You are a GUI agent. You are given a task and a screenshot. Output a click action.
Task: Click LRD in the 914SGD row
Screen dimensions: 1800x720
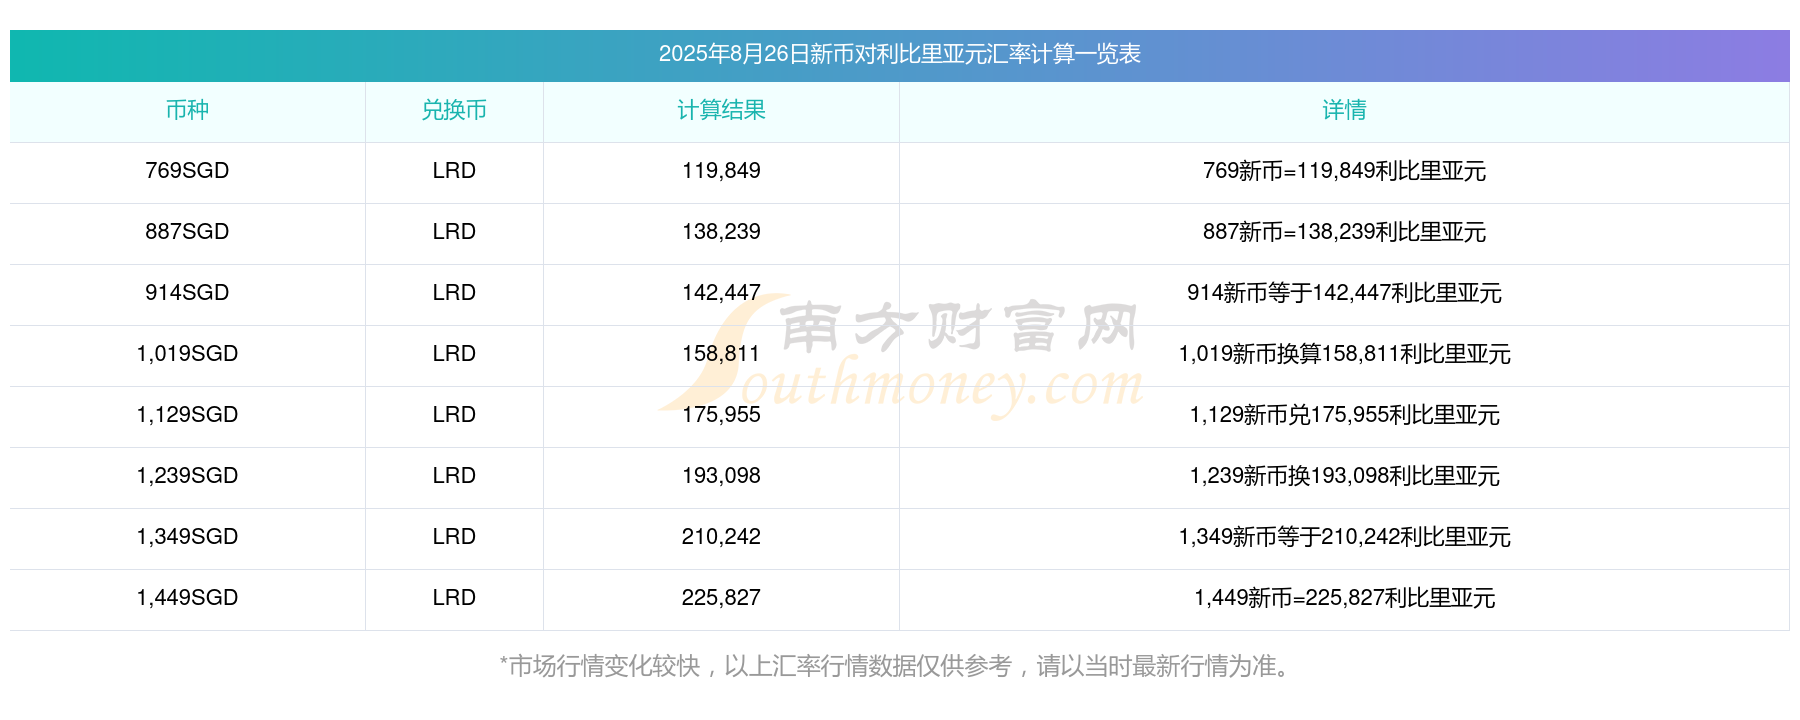point(454,293)
